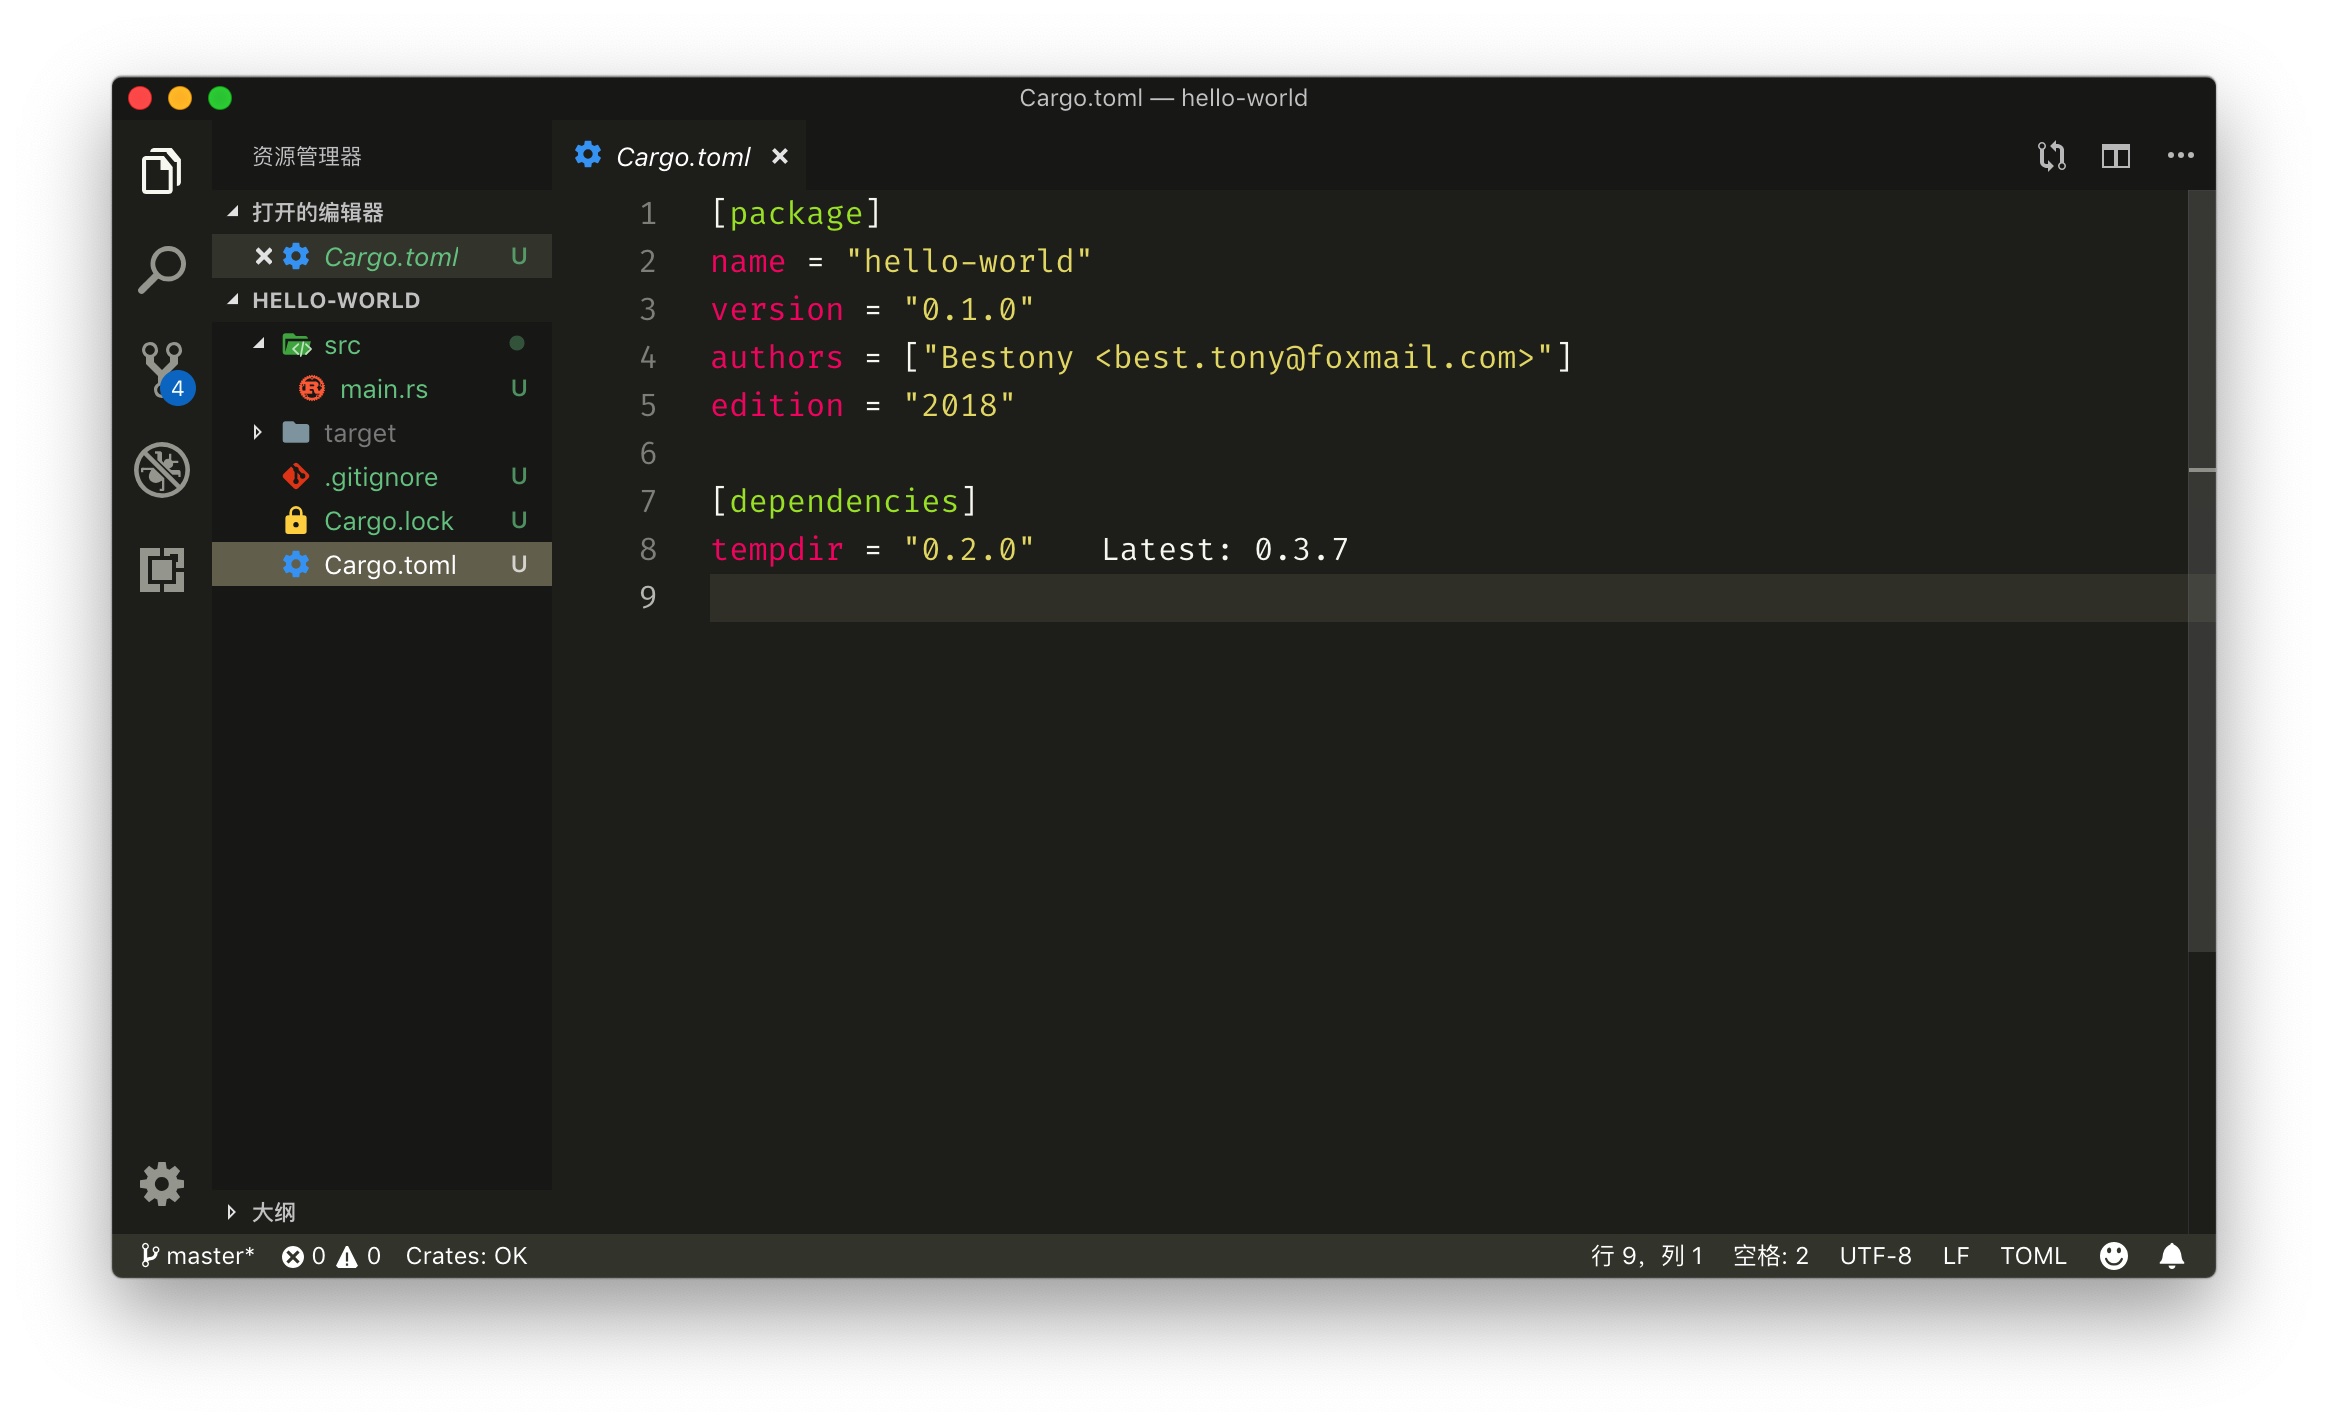
Task: Open the warnings count in status bar
Action: click(359, 1256)
